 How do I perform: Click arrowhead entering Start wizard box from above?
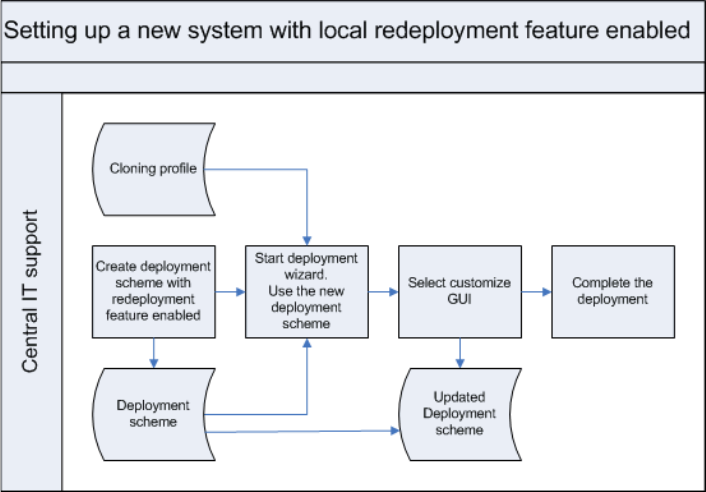[x=307, y=240]
